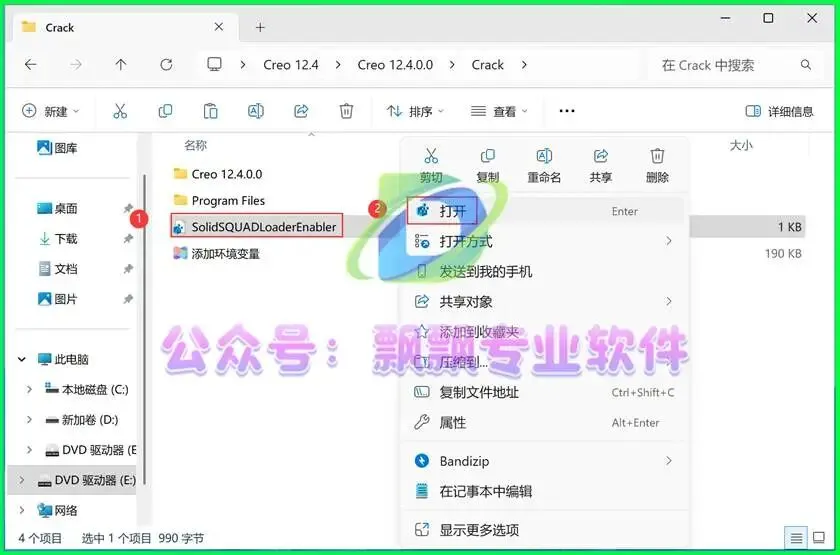Viewport: 840px width, 555px height.
Task: Toggle the 详细信息 details pane
Action: pyautogui.click(x=779, y=111)
